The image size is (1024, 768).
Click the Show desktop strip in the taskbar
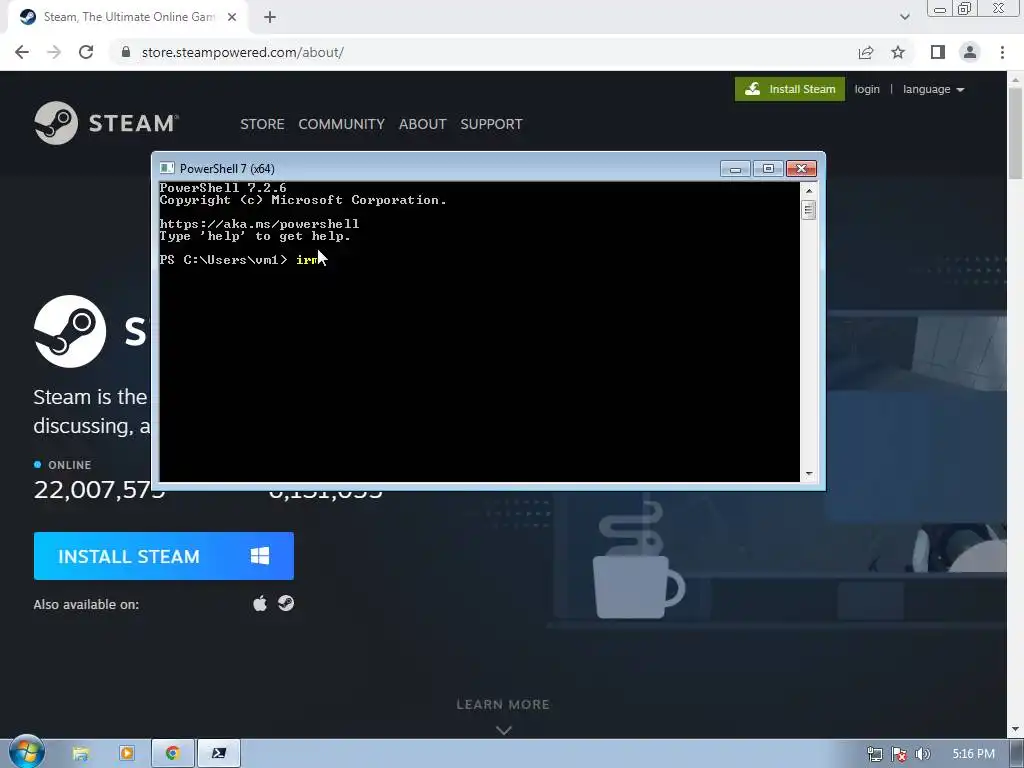click(1019, 754)
